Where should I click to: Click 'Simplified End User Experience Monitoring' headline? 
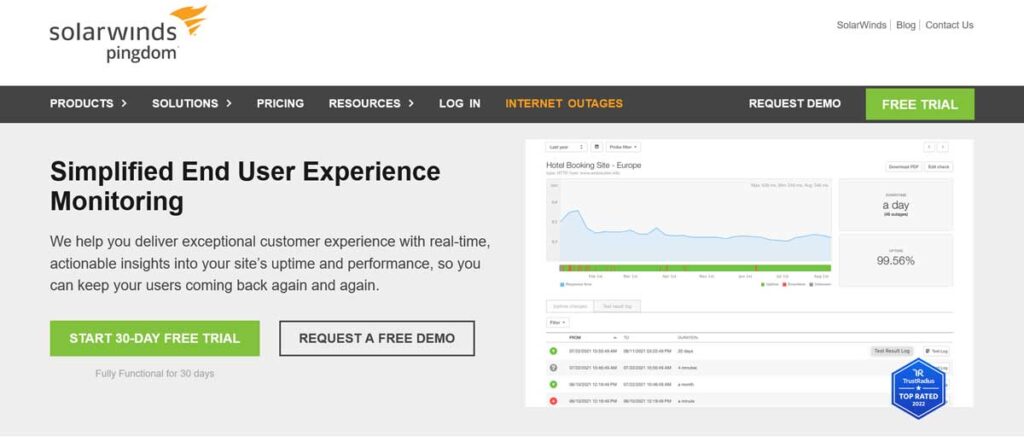tap(245, 187)
